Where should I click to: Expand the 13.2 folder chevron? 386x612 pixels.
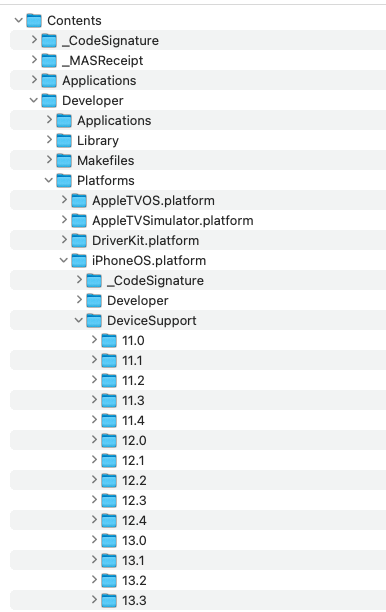point(94,580)
